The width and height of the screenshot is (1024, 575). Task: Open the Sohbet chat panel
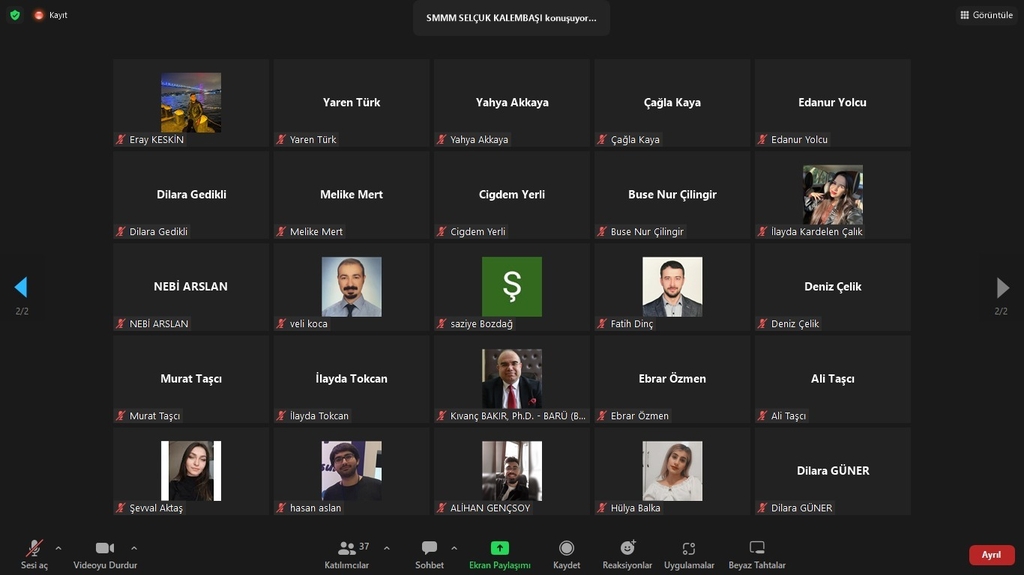pyautogui.click(x=429, y=554)
